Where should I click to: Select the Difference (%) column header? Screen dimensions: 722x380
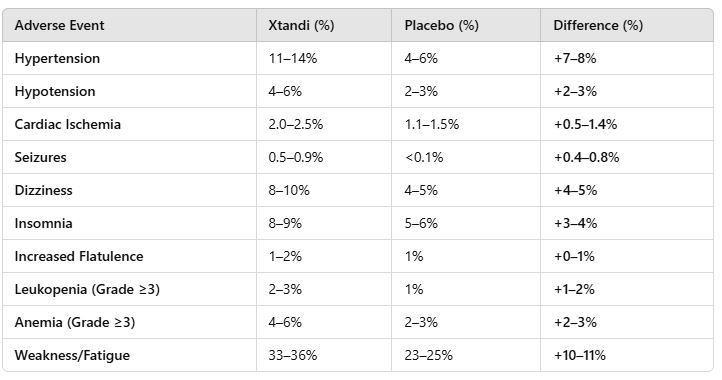click(x=598, y=25)
